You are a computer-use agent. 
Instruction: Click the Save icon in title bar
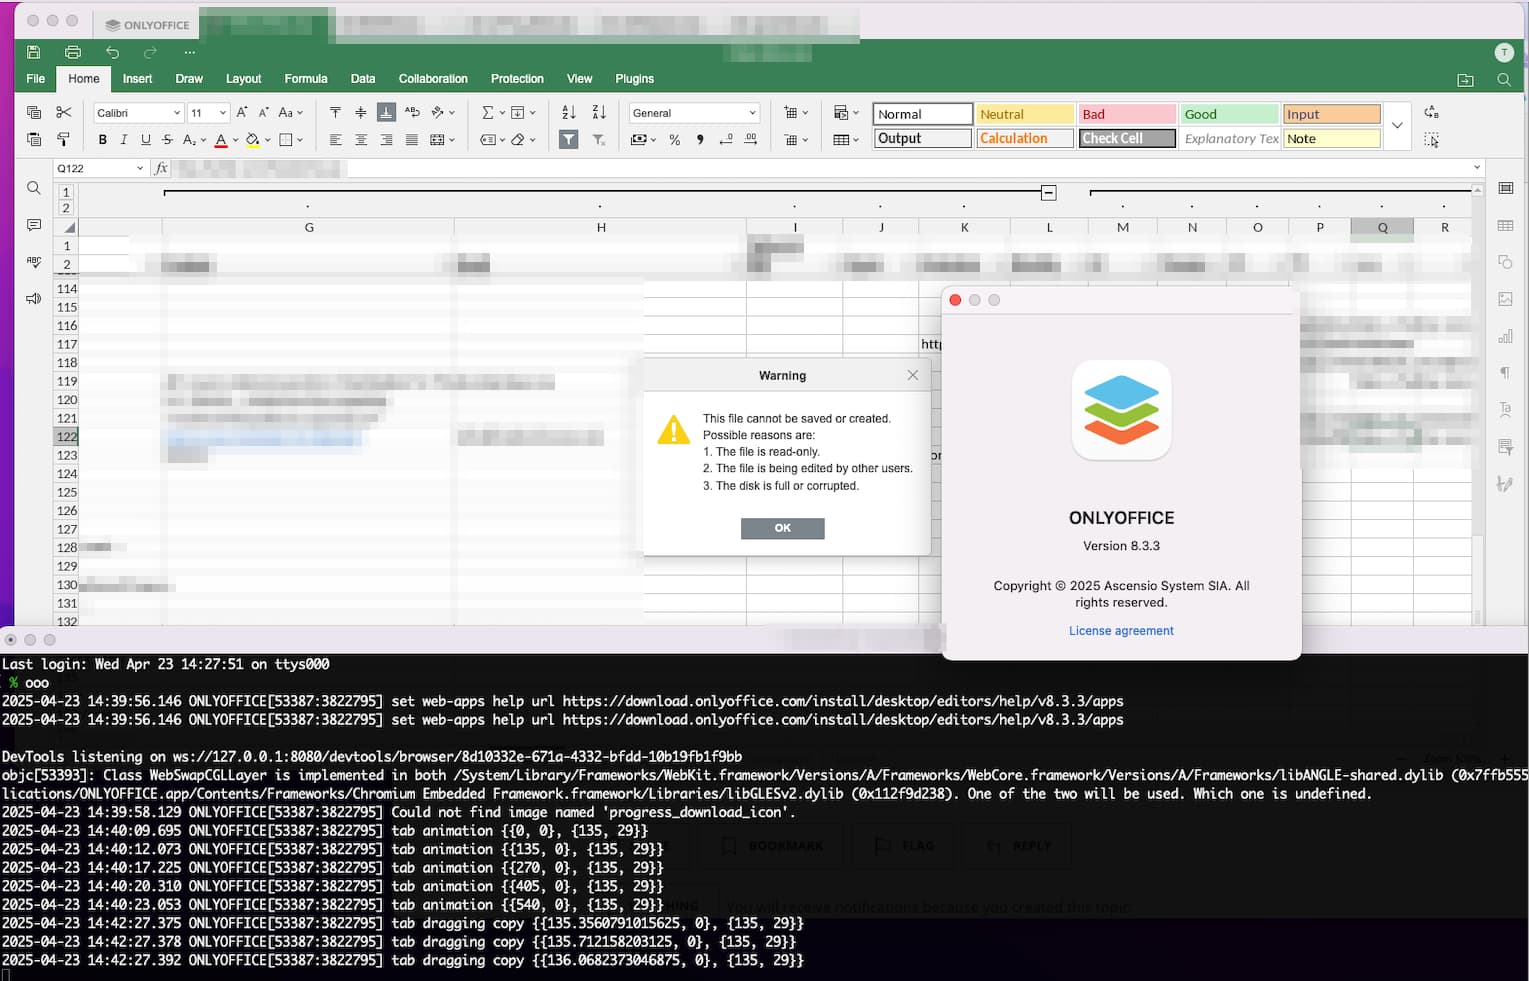point(34,52)
